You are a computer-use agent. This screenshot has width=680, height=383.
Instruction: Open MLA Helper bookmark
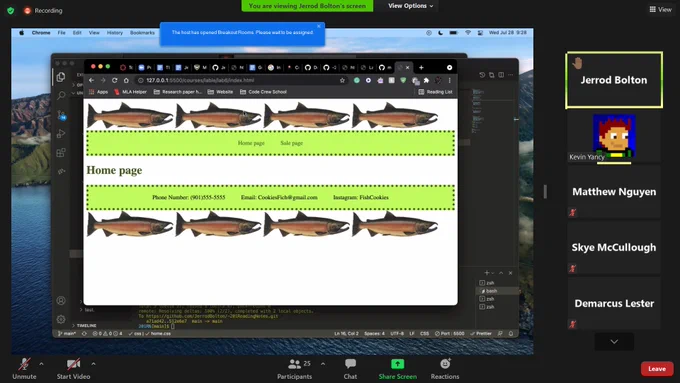[x=131, y=92]
